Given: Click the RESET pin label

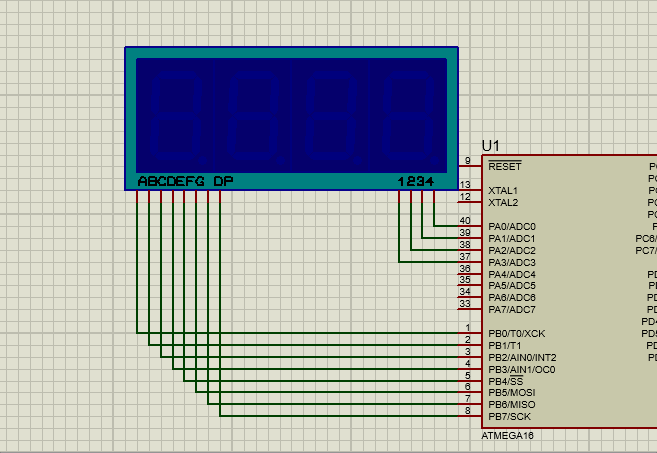Looking at the screenshot, I should [505, 166].
